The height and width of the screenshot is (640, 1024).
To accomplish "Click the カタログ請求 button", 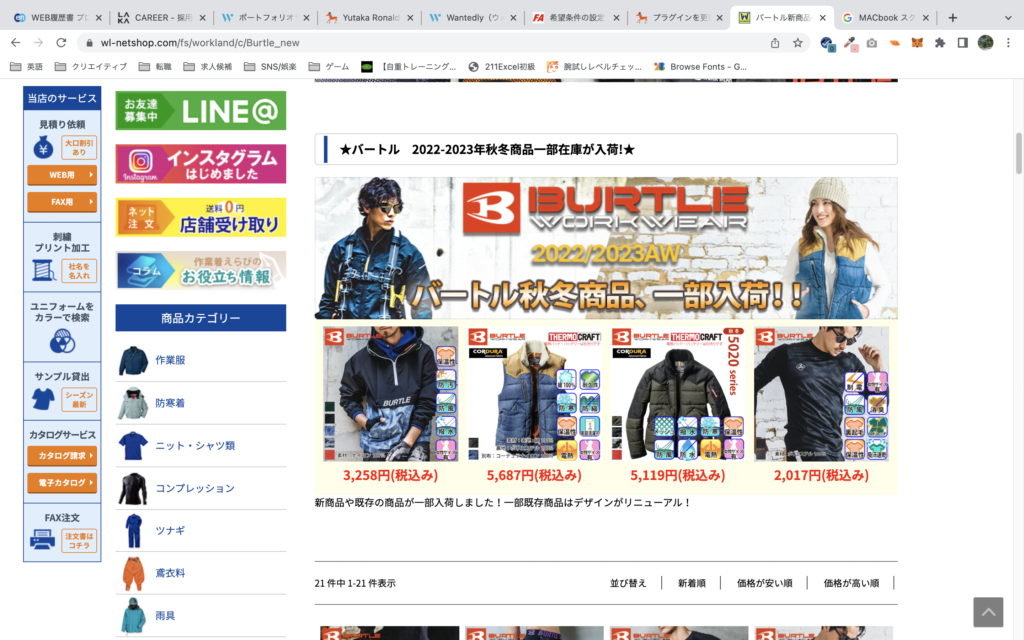I will point(62,456).
